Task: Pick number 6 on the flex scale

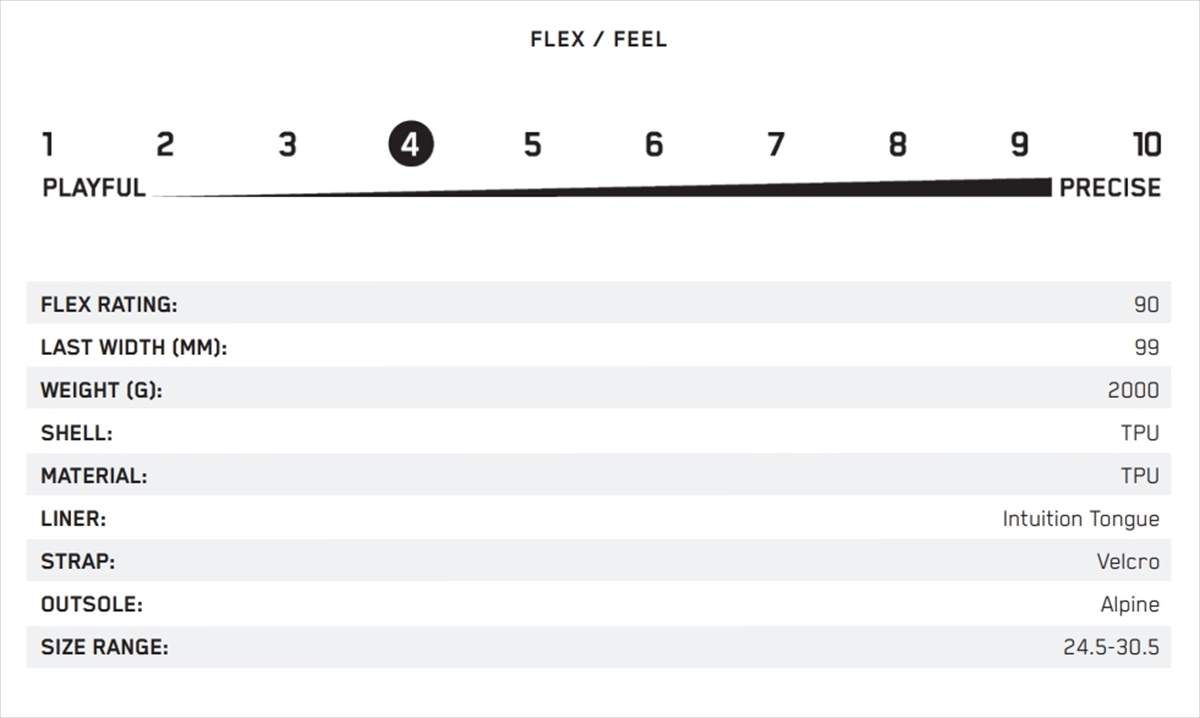Action: [x=654, y=145]
